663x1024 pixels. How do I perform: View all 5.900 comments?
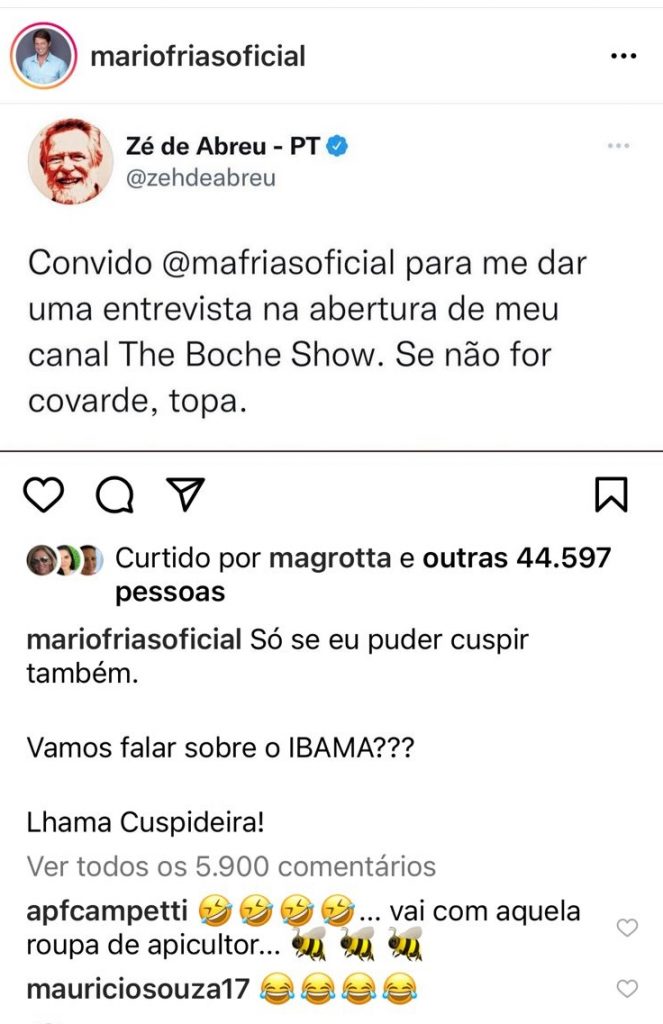pos(231,865)
